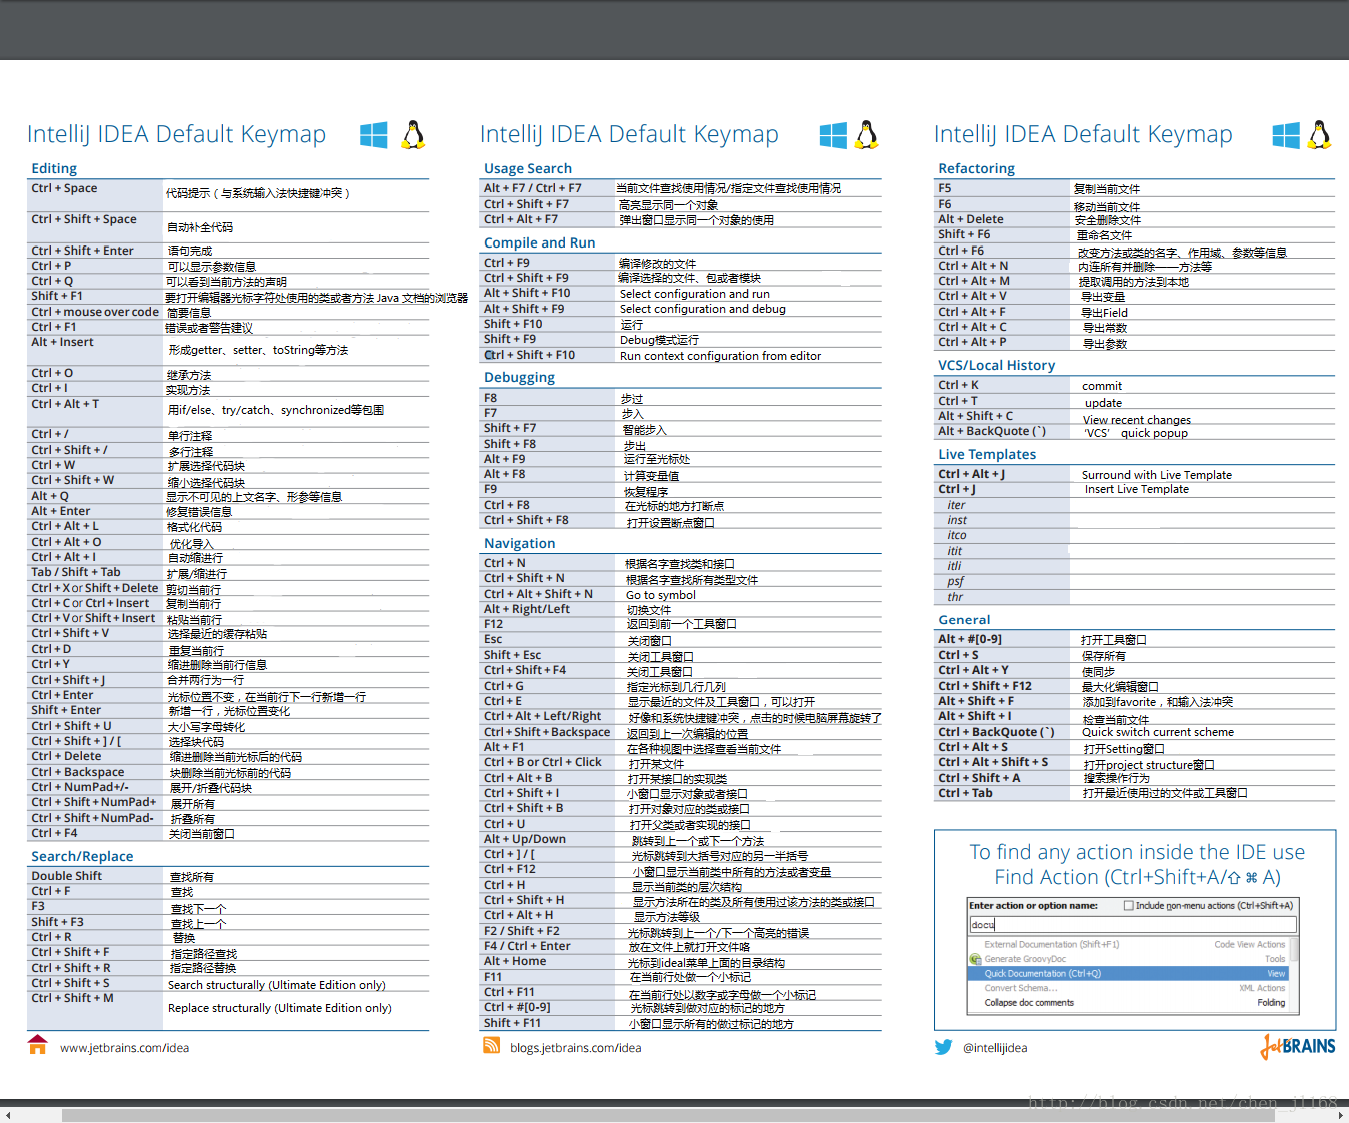The width and height of the screenshot is (1349, 1123).
Task: Select the External Documentation result
Action: (x=1128, y=944)
